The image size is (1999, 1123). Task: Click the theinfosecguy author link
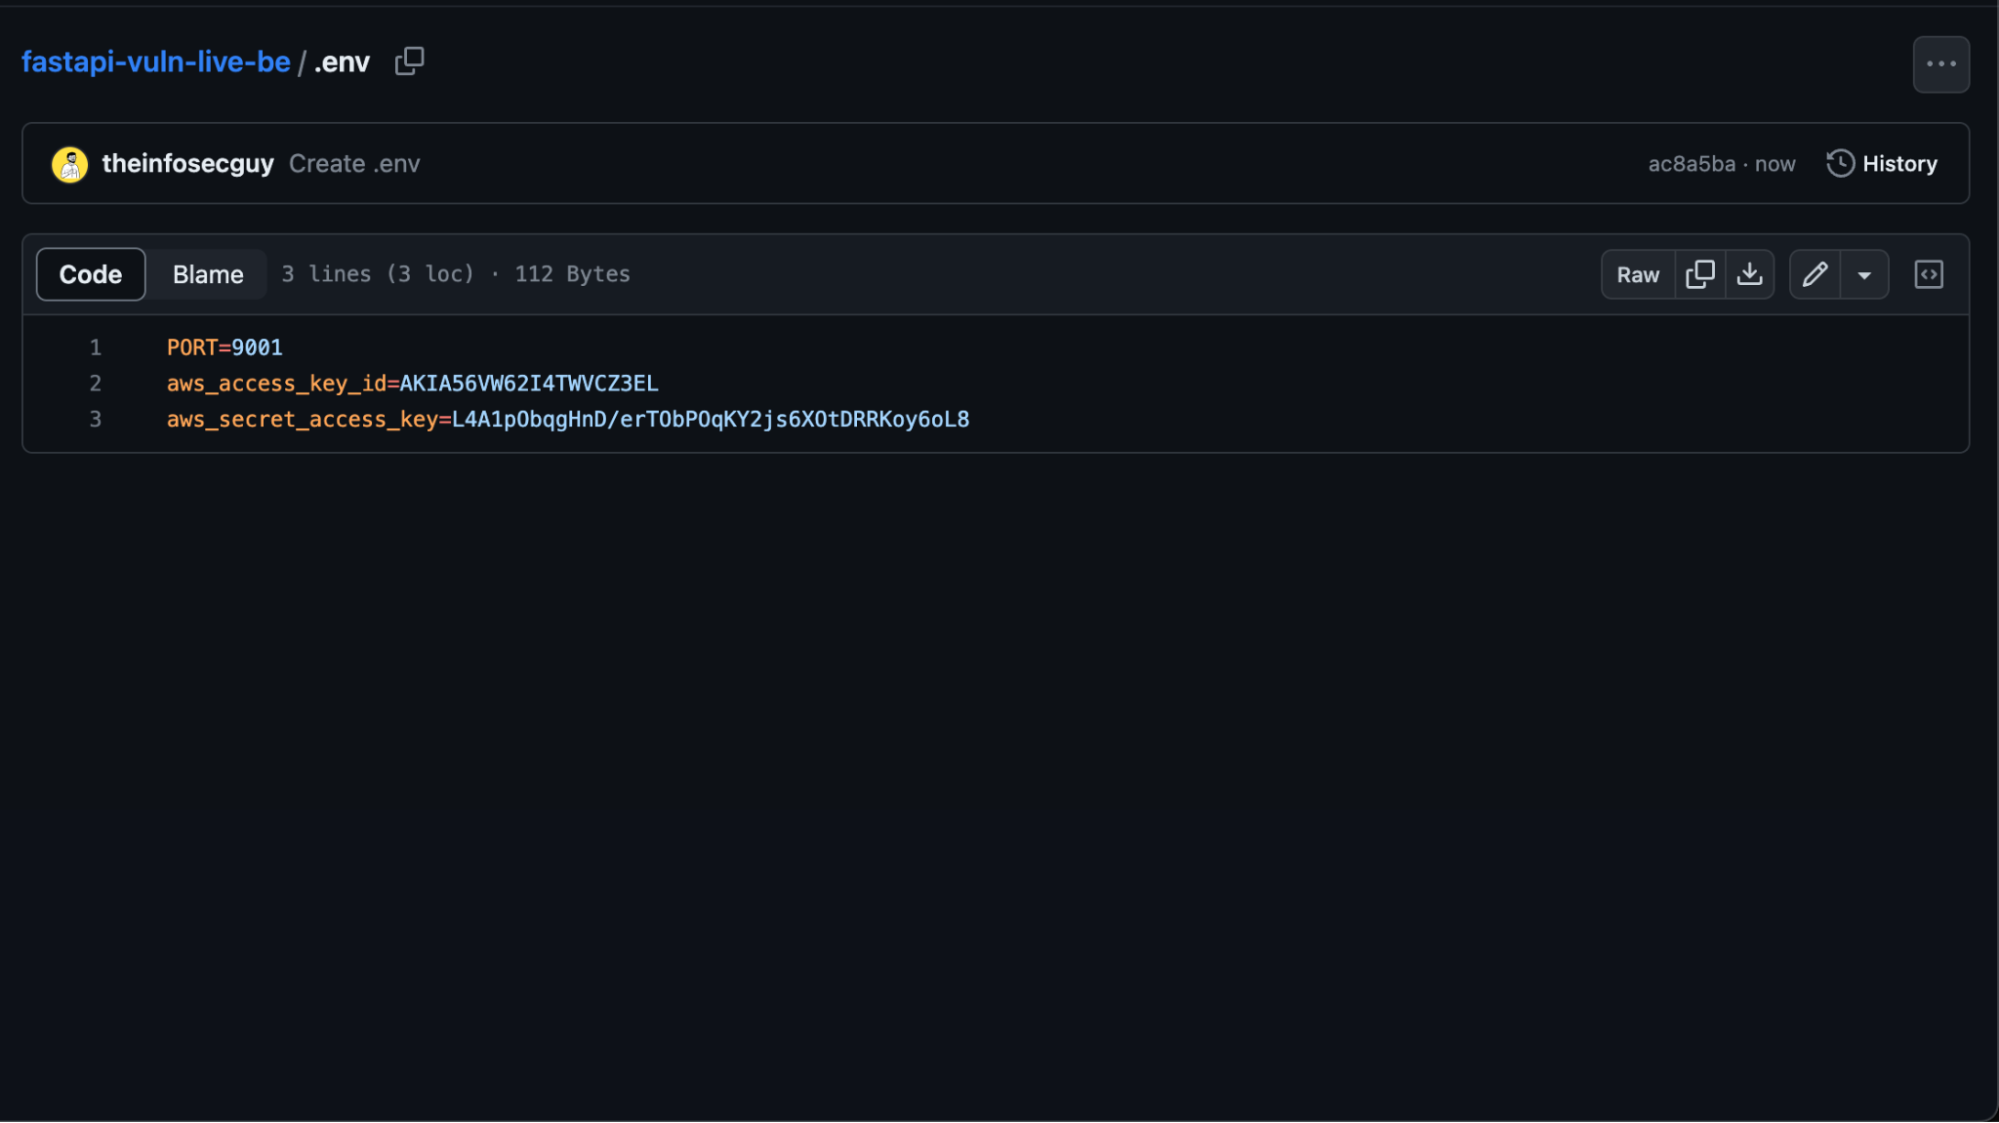[188, 162]
